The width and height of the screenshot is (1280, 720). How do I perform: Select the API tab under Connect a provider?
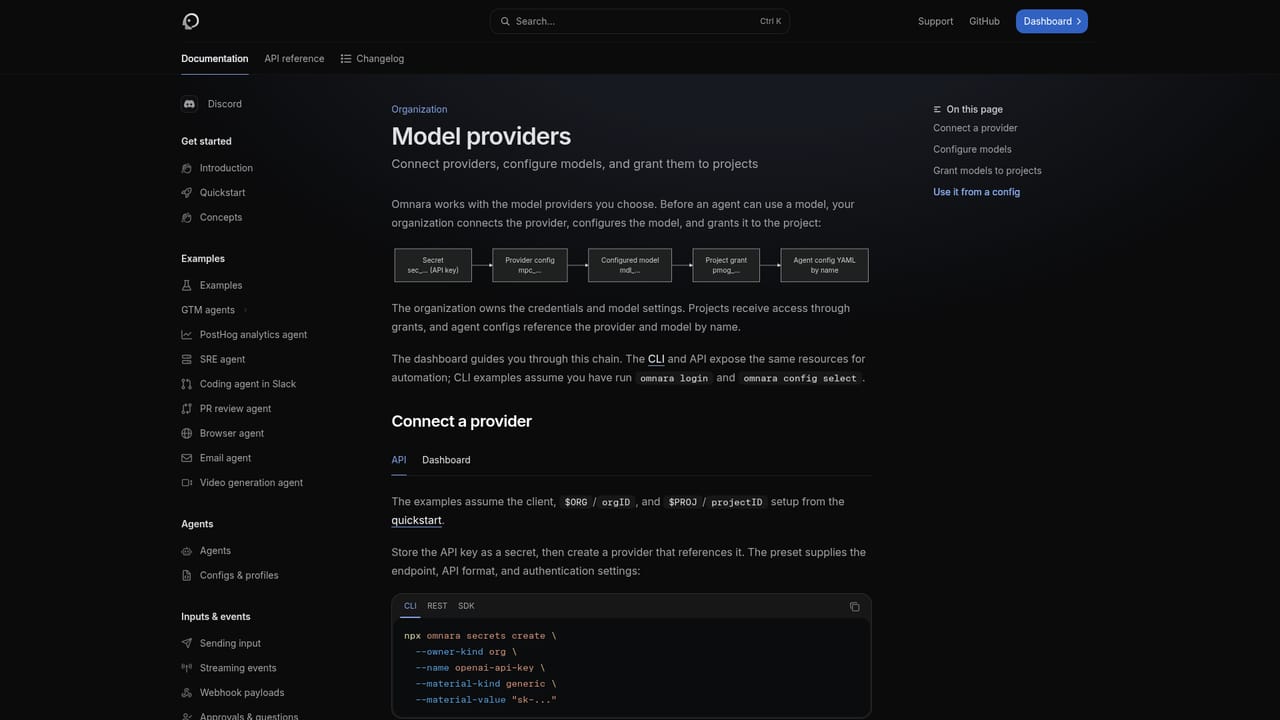coord(399,460)
